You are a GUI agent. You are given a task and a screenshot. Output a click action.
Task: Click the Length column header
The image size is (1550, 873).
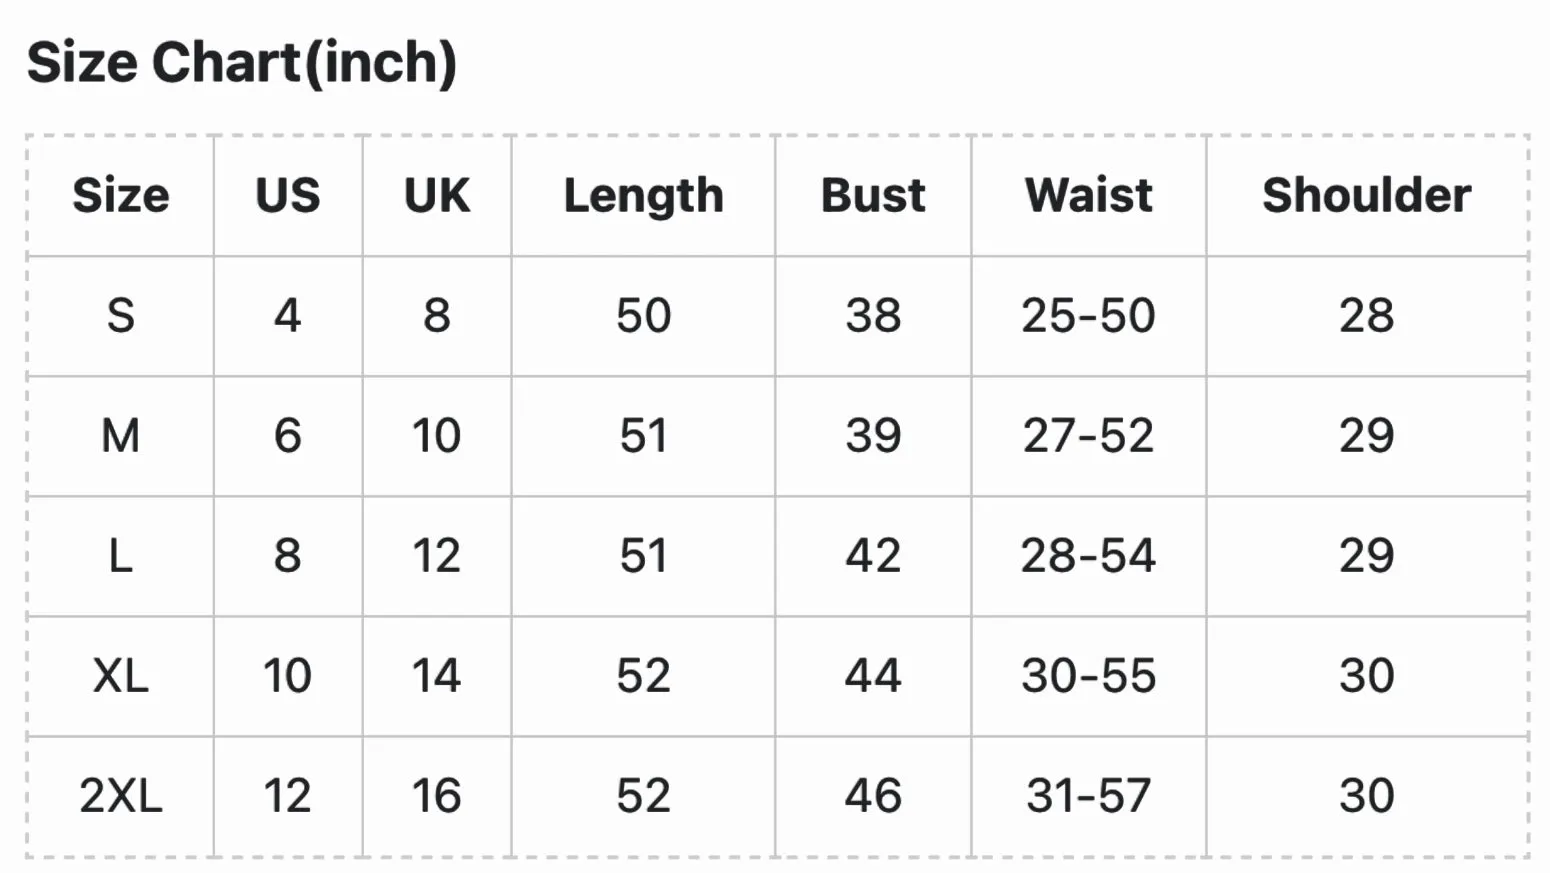pyautogui.click(x=644, y=196)
